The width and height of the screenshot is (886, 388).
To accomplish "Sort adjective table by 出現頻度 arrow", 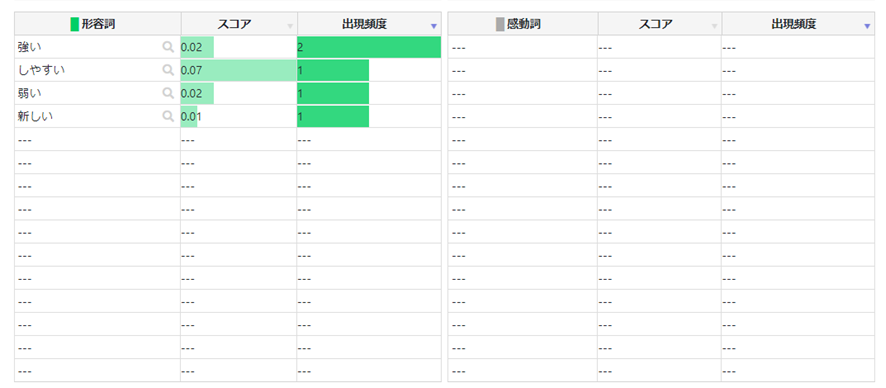I will tap(433, 26).
